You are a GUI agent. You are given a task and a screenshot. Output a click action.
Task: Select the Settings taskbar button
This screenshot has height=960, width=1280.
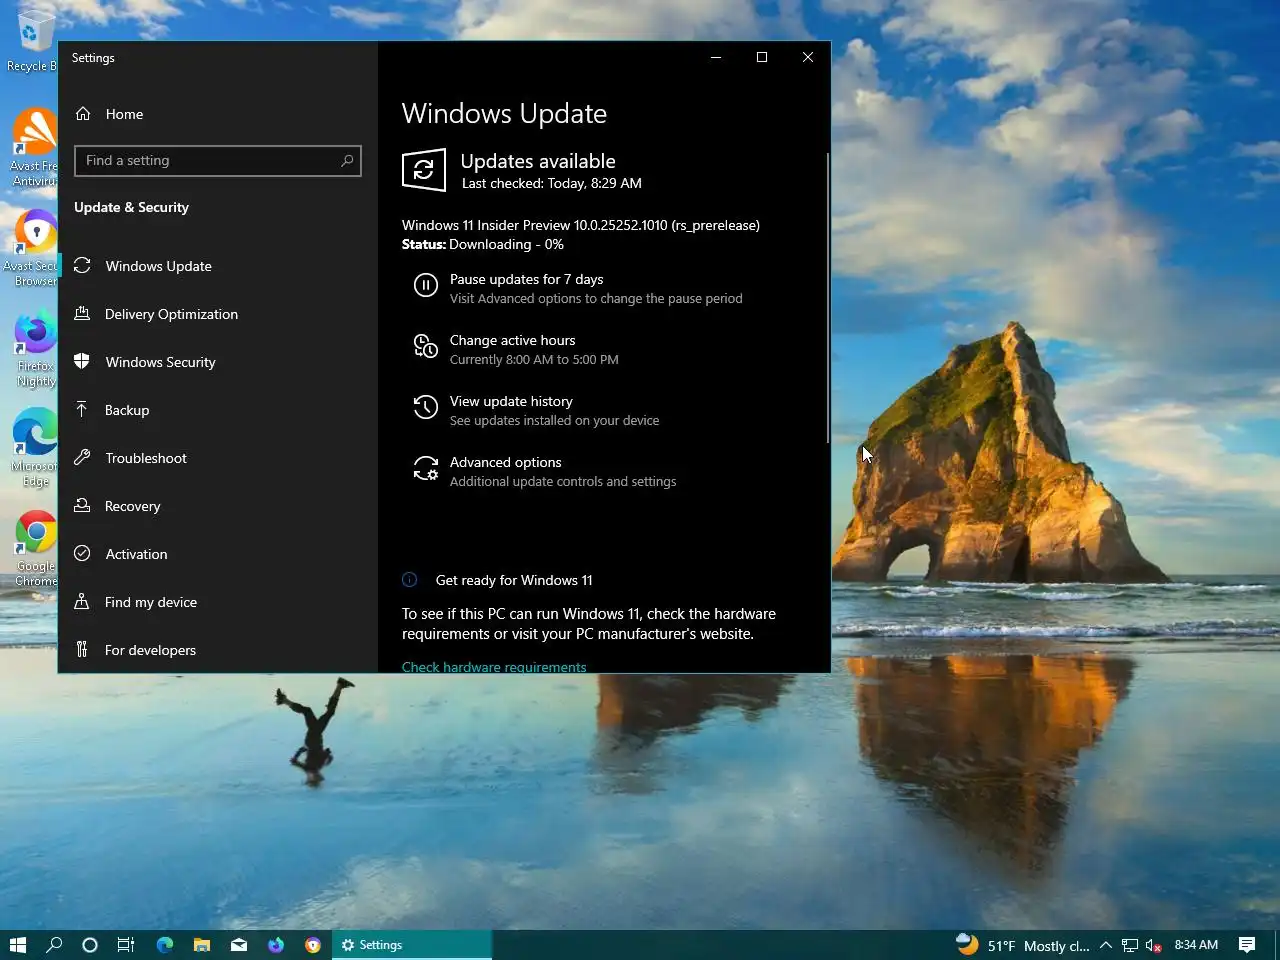(412, 945)
